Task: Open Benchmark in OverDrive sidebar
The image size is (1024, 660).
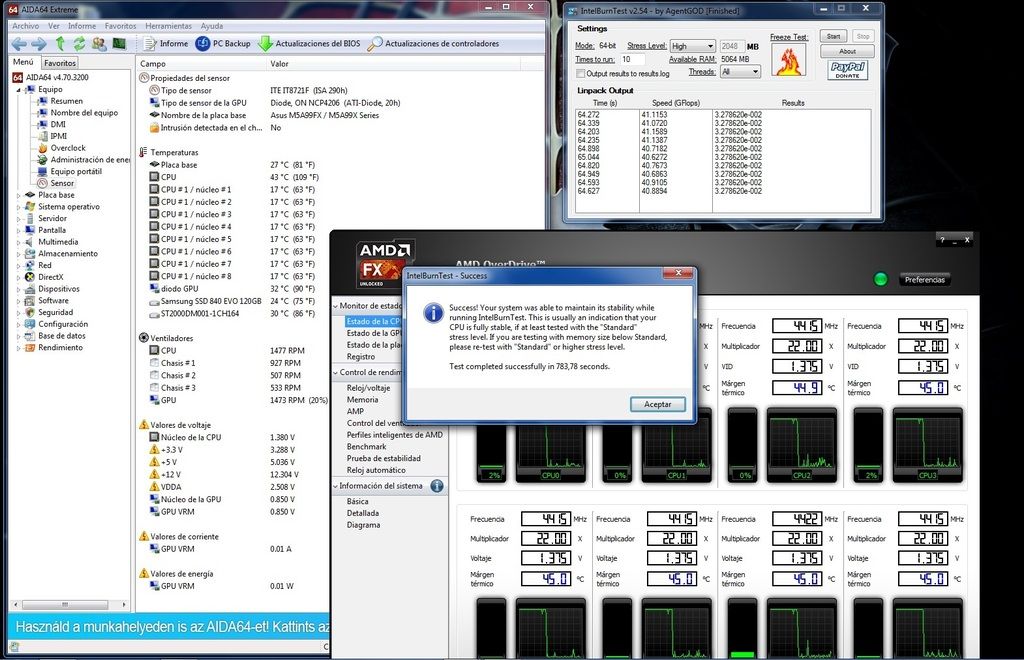Action: tap(366, 447)
